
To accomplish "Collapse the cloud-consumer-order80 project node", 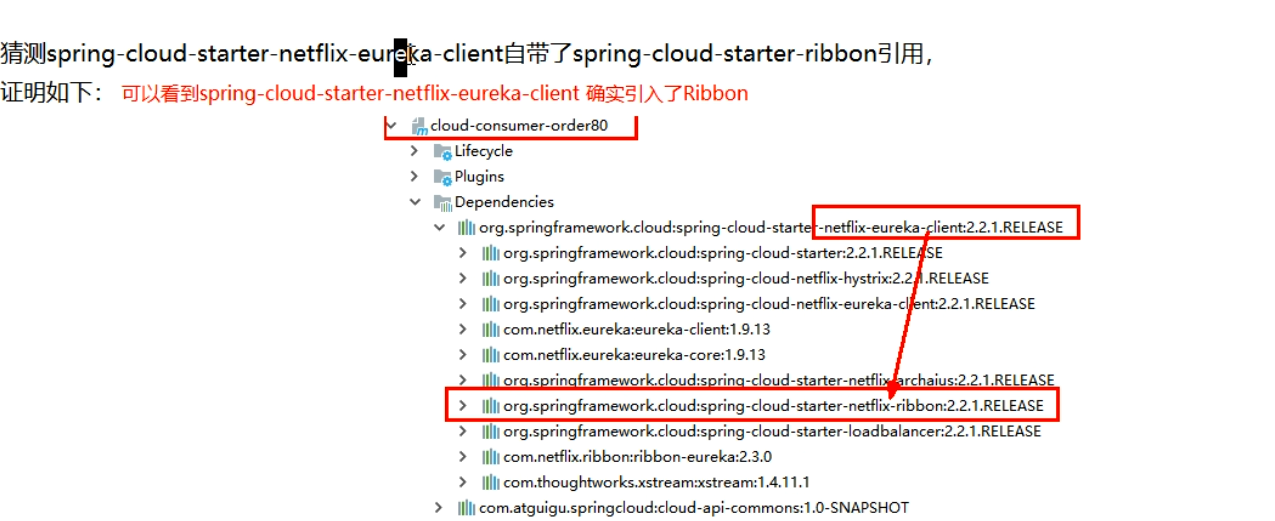I will coord(390,126).
